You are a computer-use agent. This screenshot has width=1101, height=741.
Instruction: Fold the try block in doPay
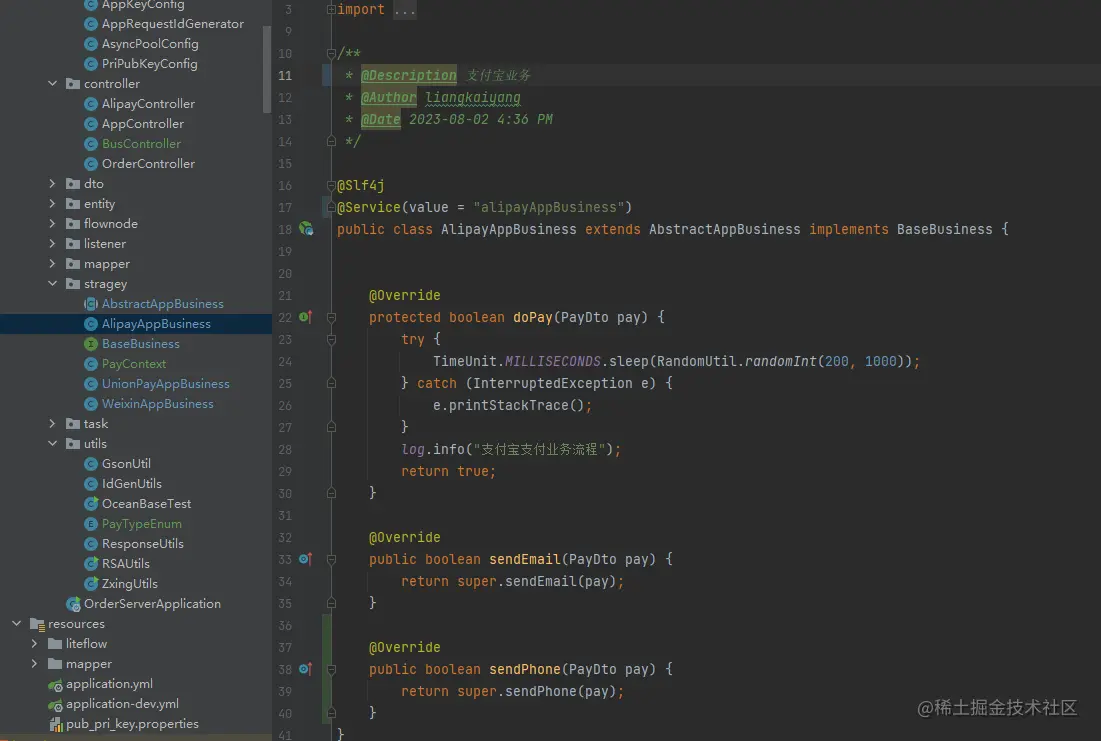331,339
